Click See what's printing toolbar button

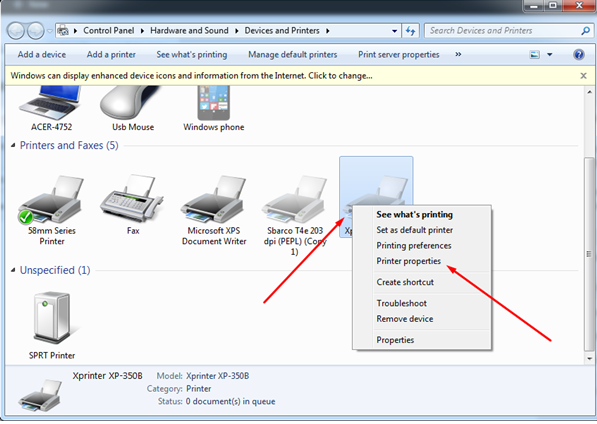pos(192,55)
